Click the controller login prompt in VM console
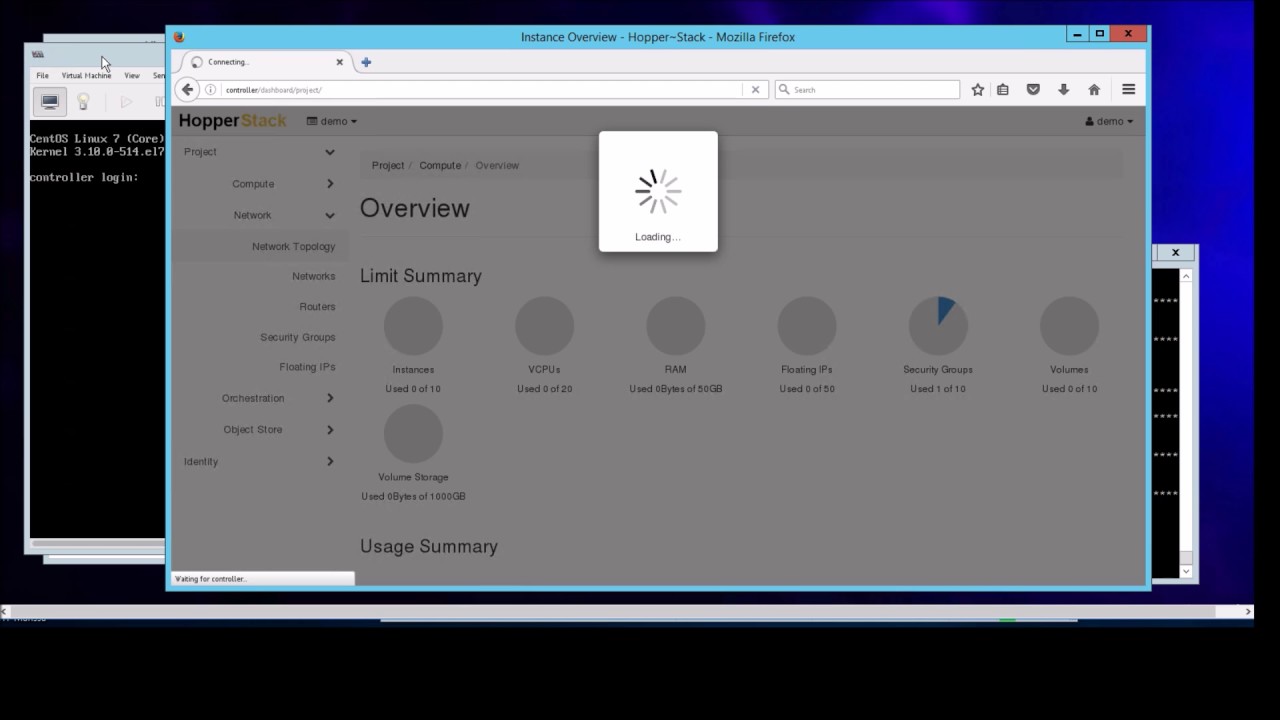 pyautogui.click(x=84, y=177)
